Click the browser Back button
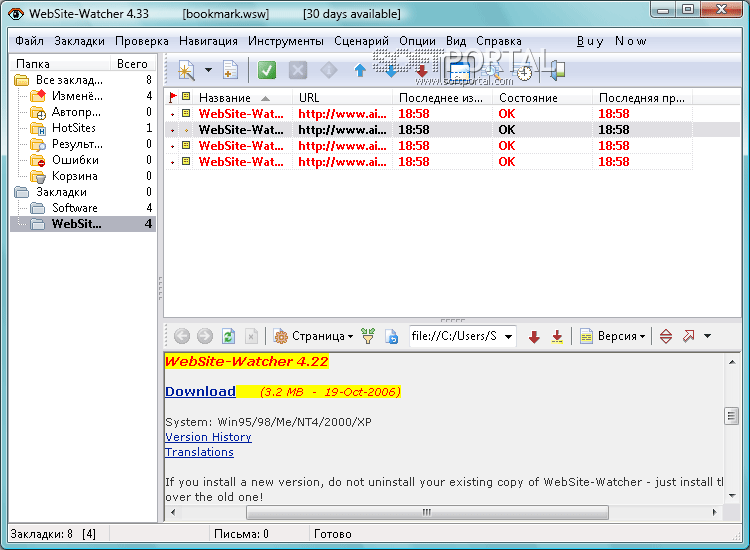 (182, 336)
